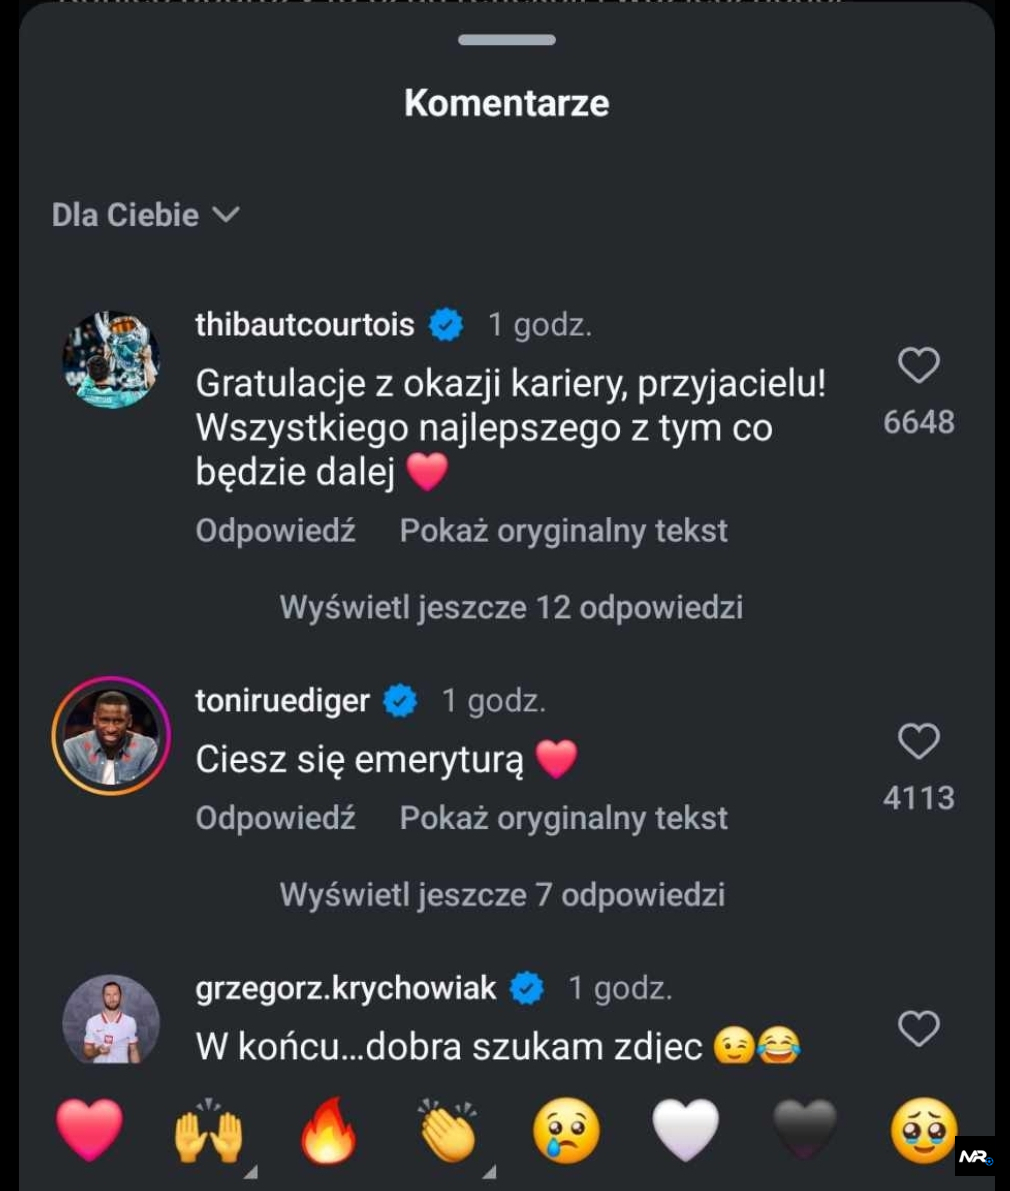
Task: Select the white heart emoji reaction
Action: (686, 1131)
